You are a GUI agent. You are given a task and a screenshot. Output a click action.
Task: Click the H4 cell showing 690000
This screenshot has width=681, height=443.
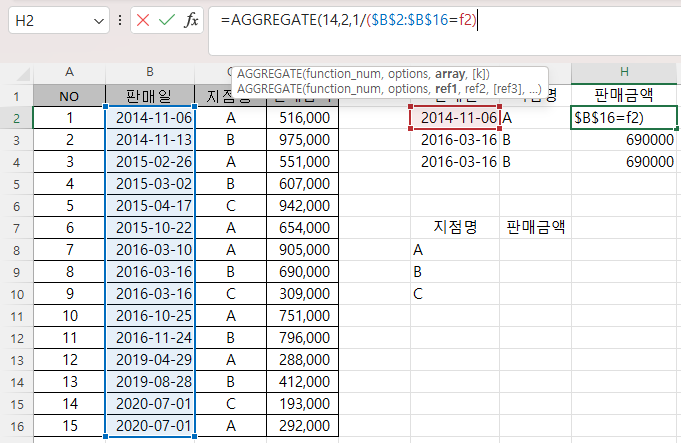[x=624, y=162]
